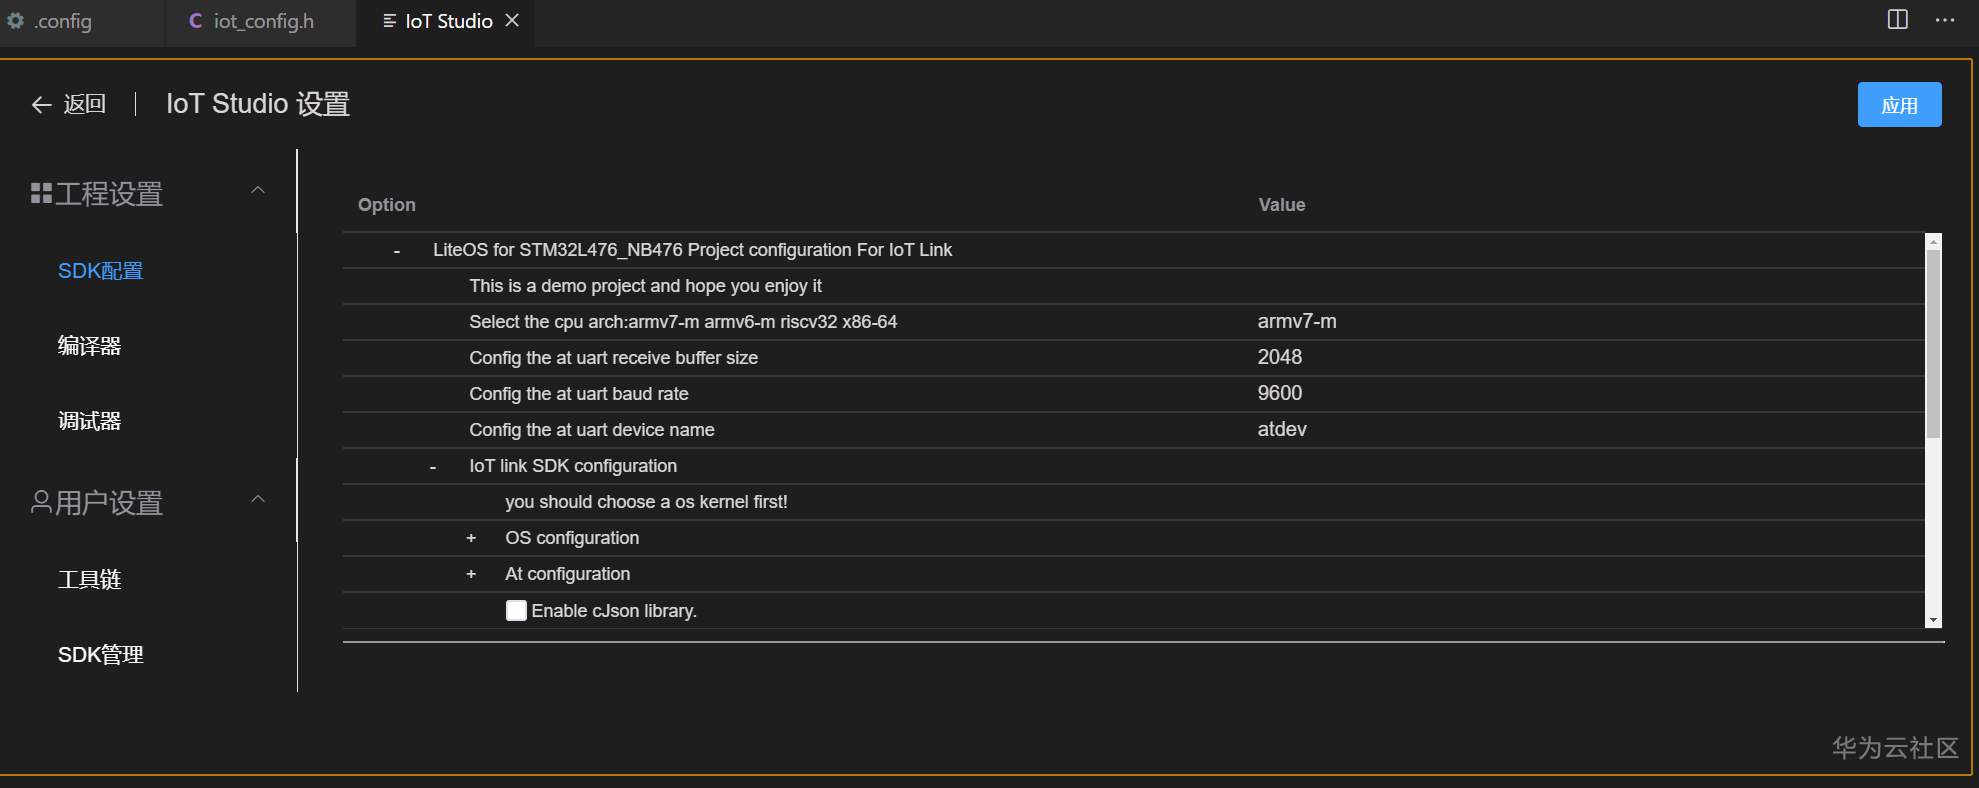The width and height of the screenshot is (1979, 788).
Task: Collapse the LiteOS project configuration root
Action: (397, 251)
